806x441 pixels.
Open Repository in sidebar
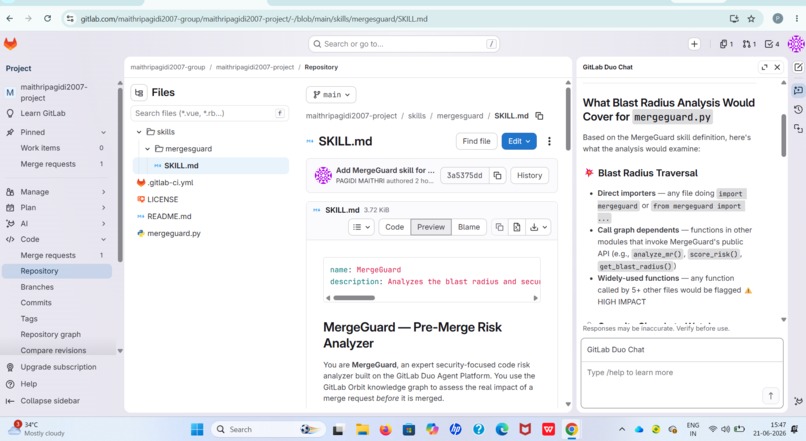(57, 271)
